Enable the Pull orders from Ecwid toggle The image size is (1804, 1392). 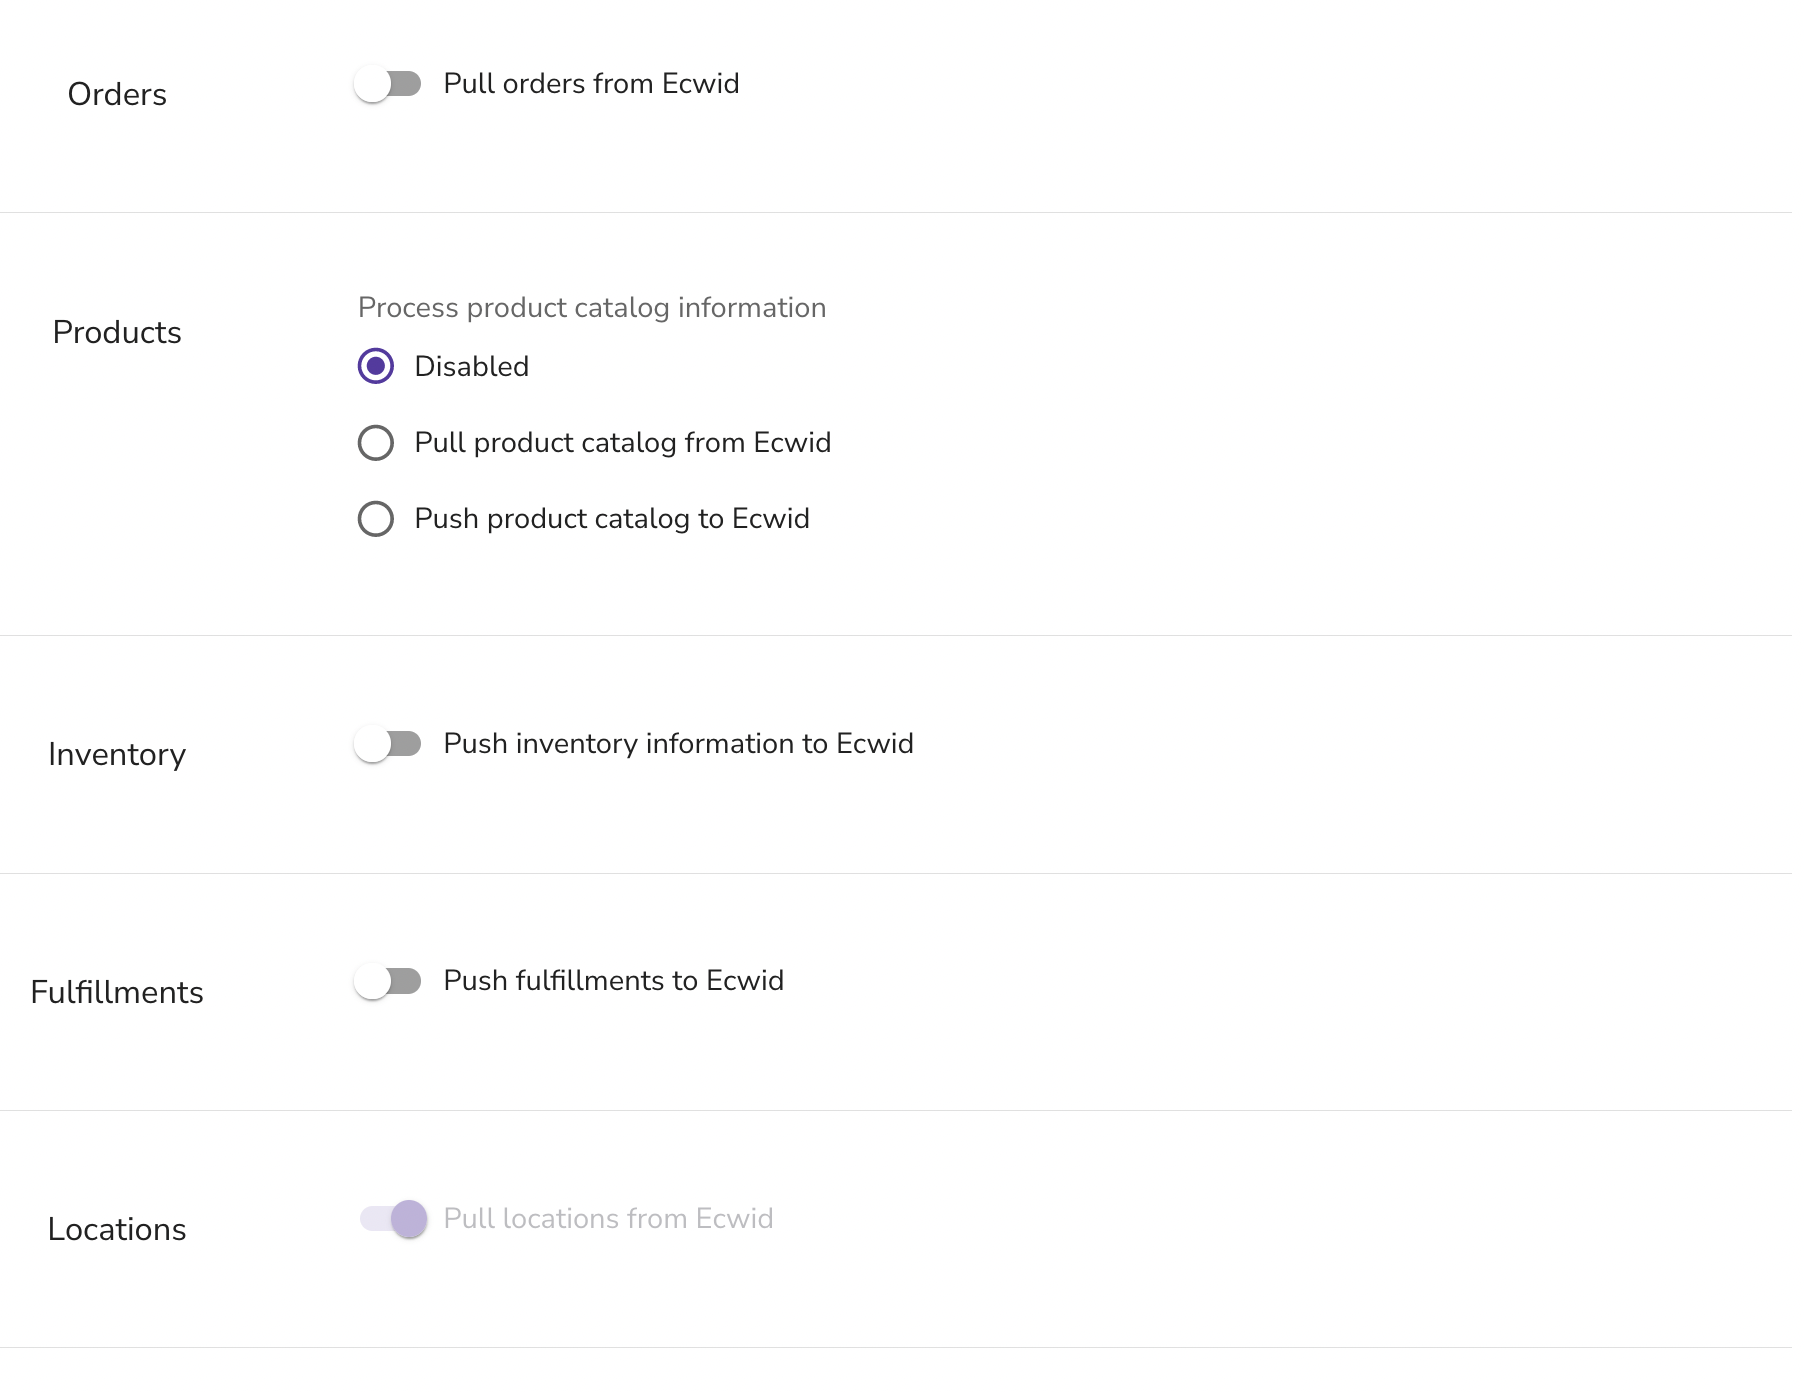pyautogui.click(x=390, y=85)
